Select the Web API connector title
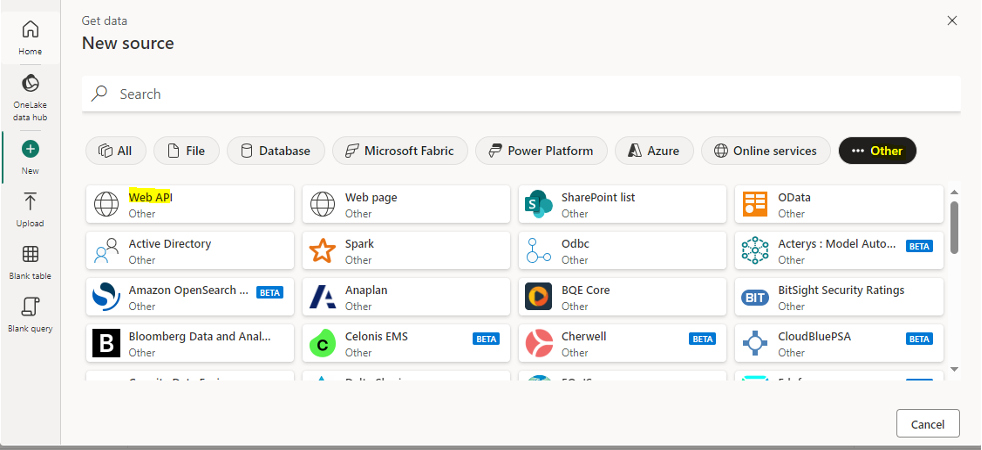The image size is (982, 450). tap(150, 197)
